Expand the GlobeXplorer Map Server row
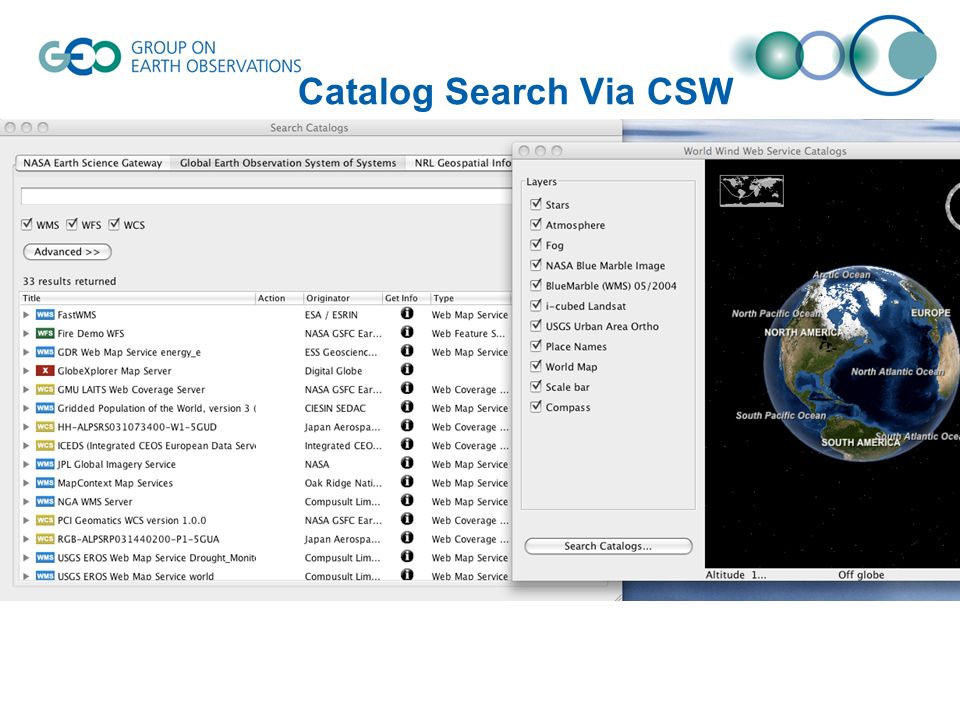Image resolution: width=960 pixels, height=720 pixels. coord(26,371)
